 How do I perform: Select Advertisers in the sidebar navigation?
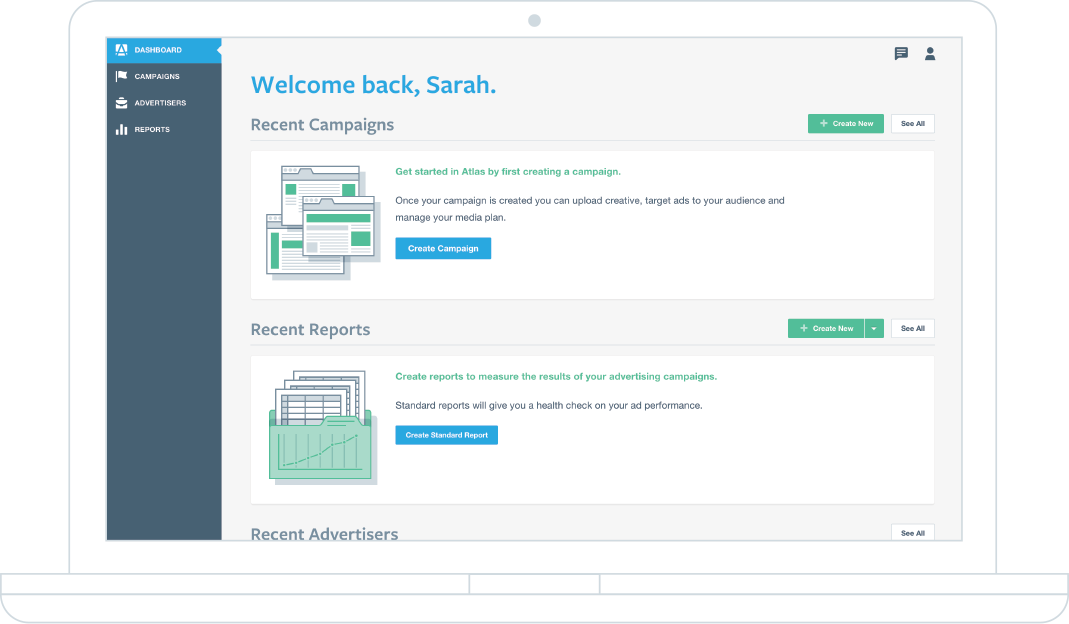coord(158,102)
